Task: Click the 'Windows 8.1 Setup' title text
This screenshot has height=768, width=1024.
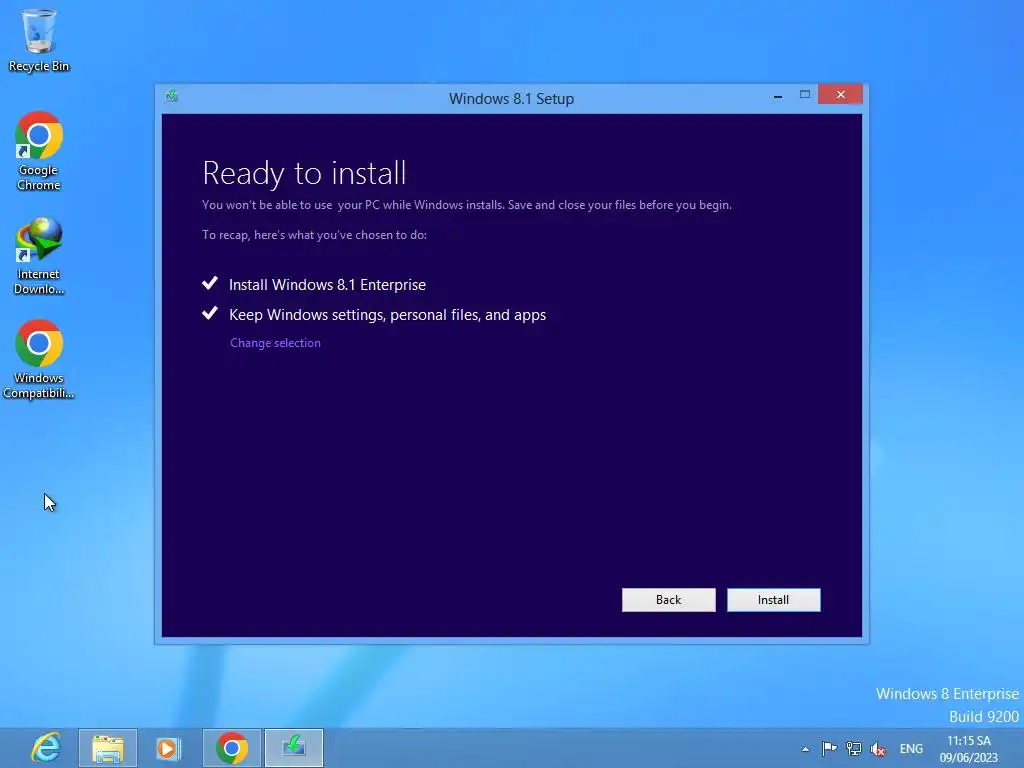Action: (511, 99)
